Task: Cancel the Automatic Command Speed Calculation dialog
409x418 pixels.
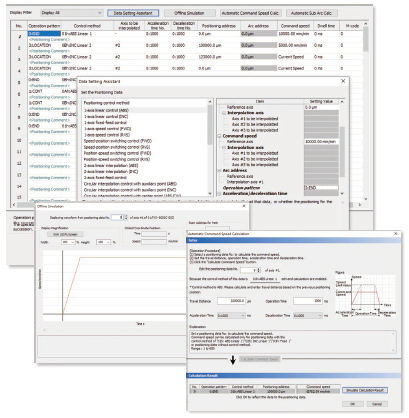Action: pos(377,404)
